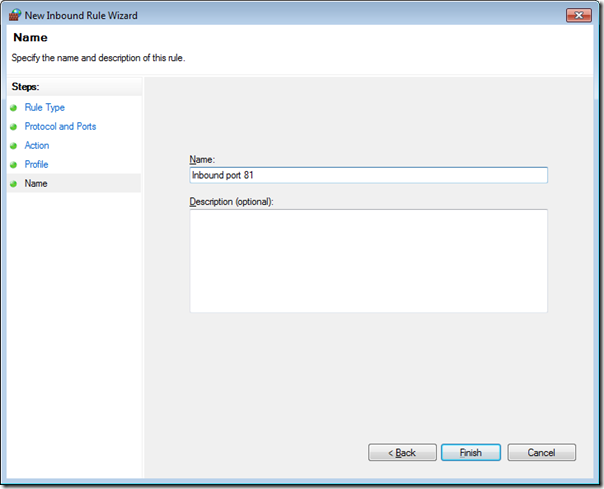
Task: Close the wizard window
Action: [577, 14]
